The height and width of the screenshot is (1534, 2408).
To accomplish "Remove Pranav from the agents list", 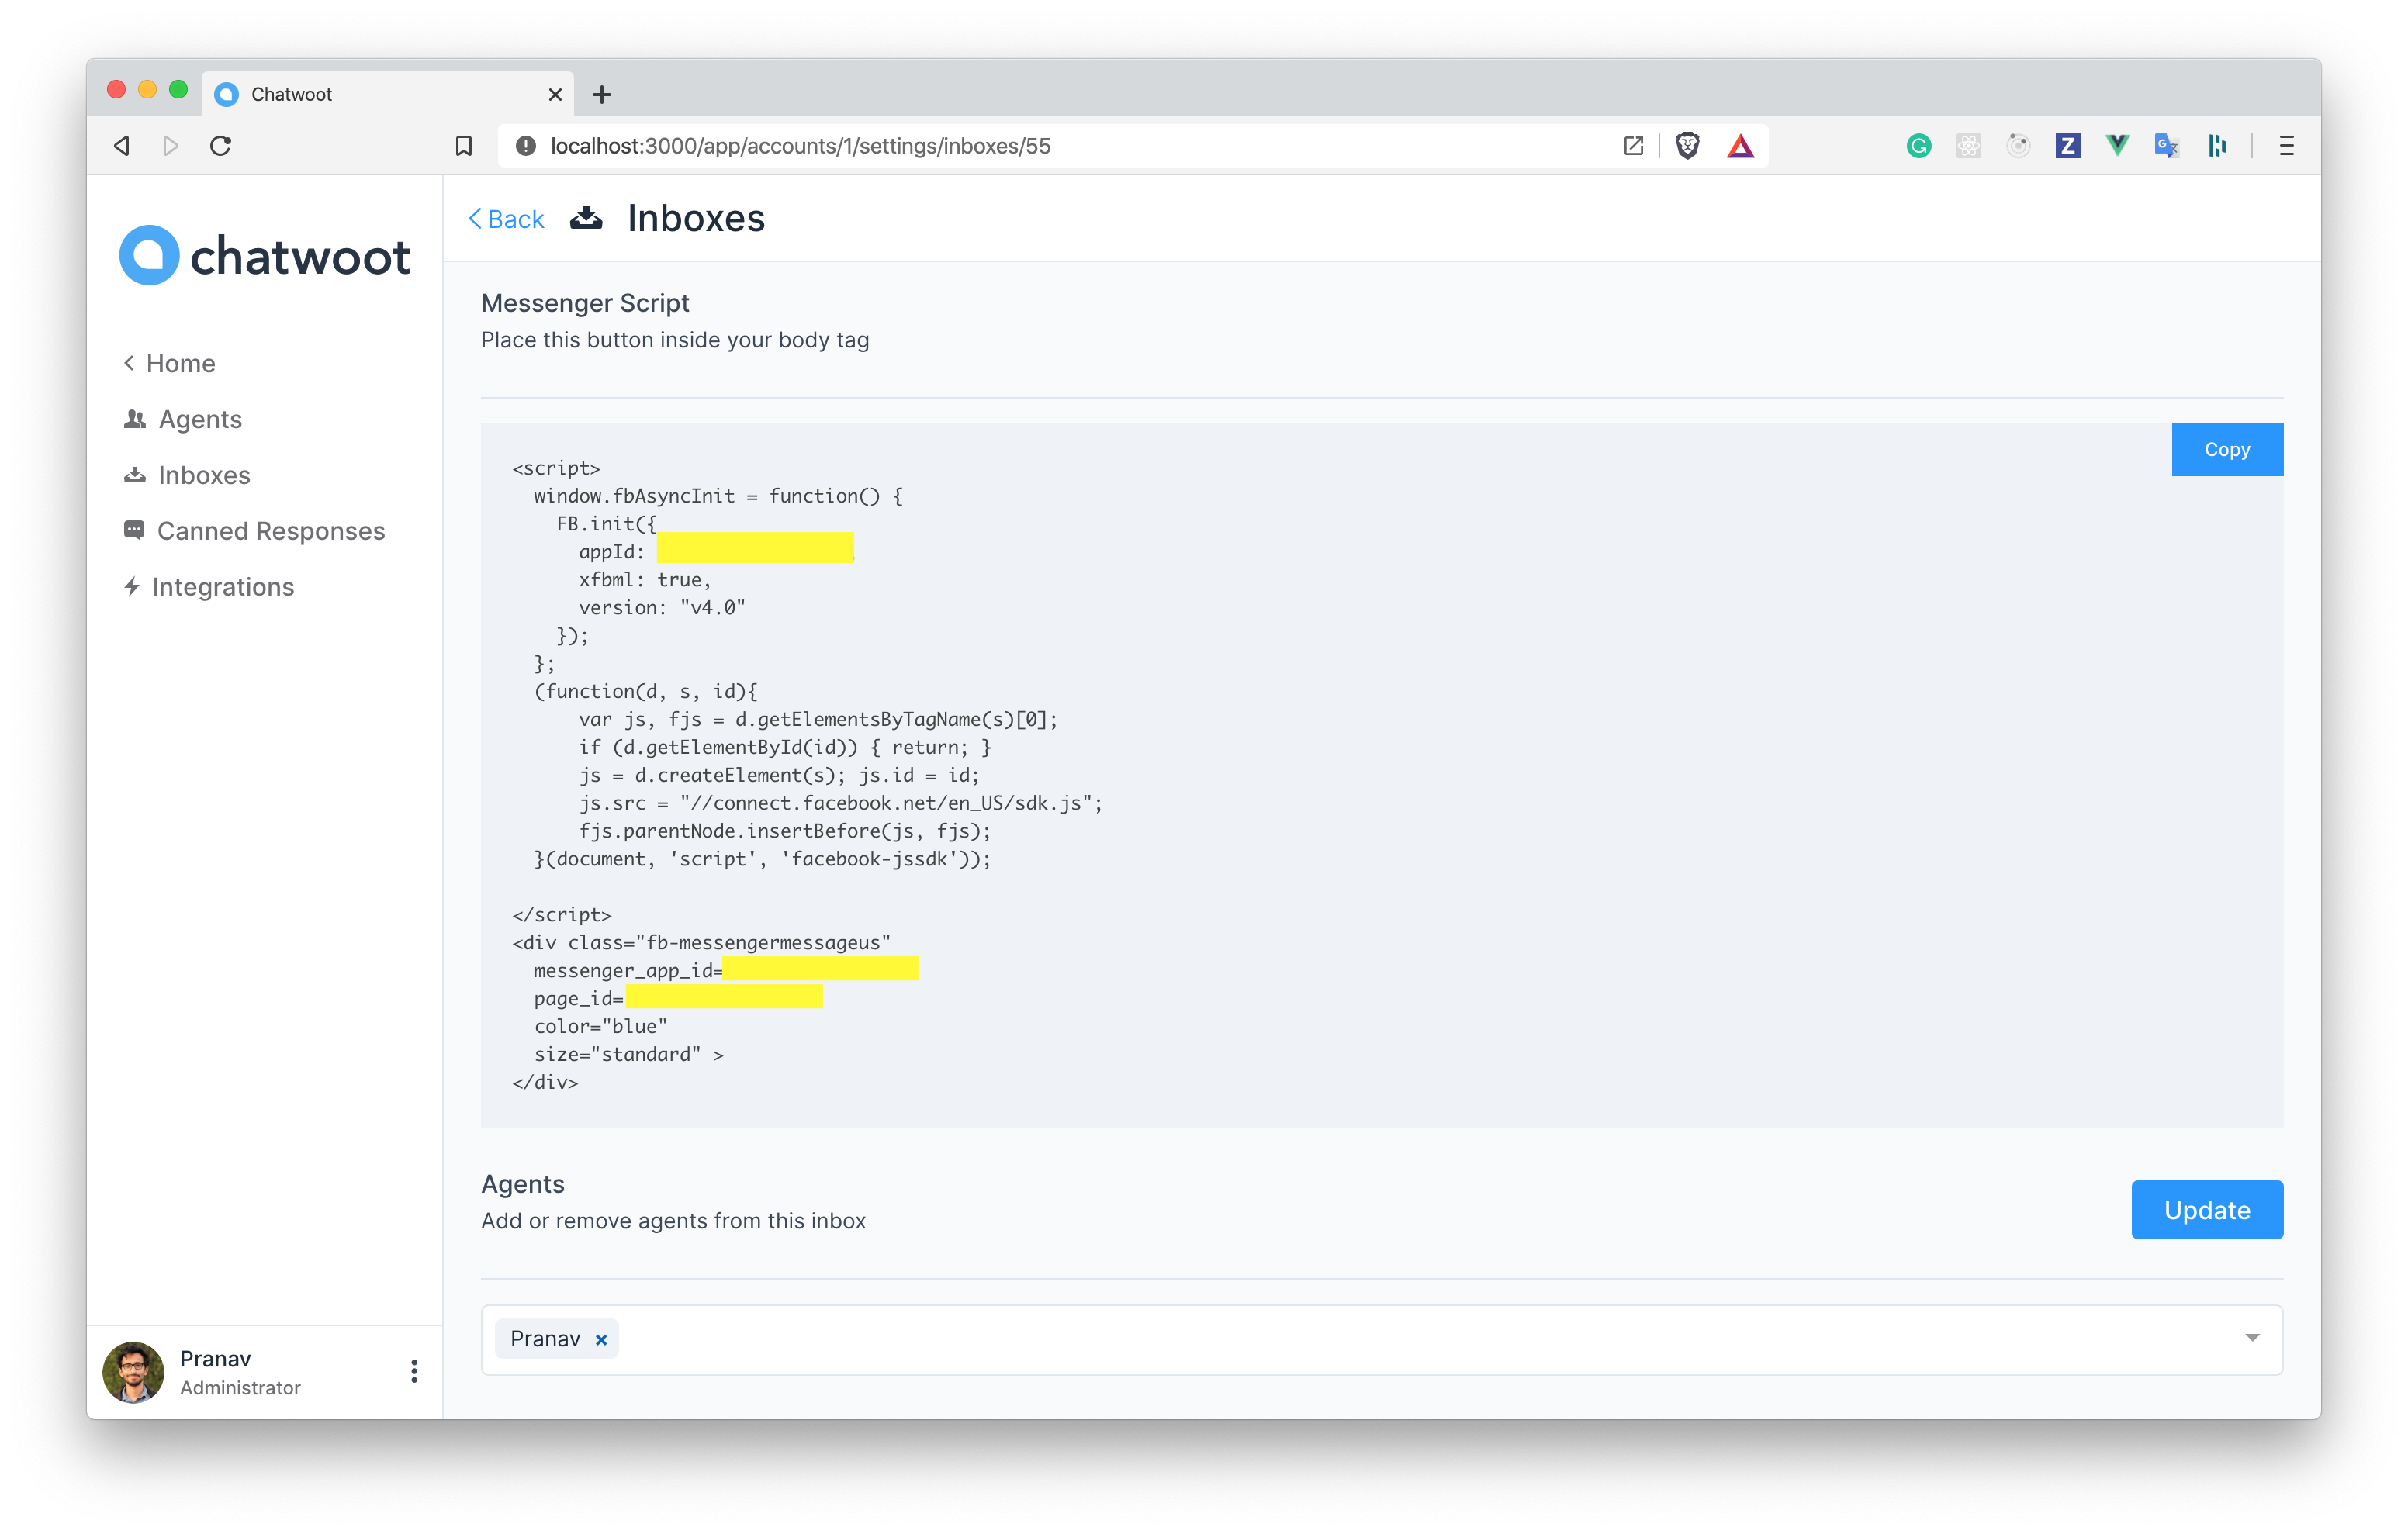I will click(x=601, y=1340).
